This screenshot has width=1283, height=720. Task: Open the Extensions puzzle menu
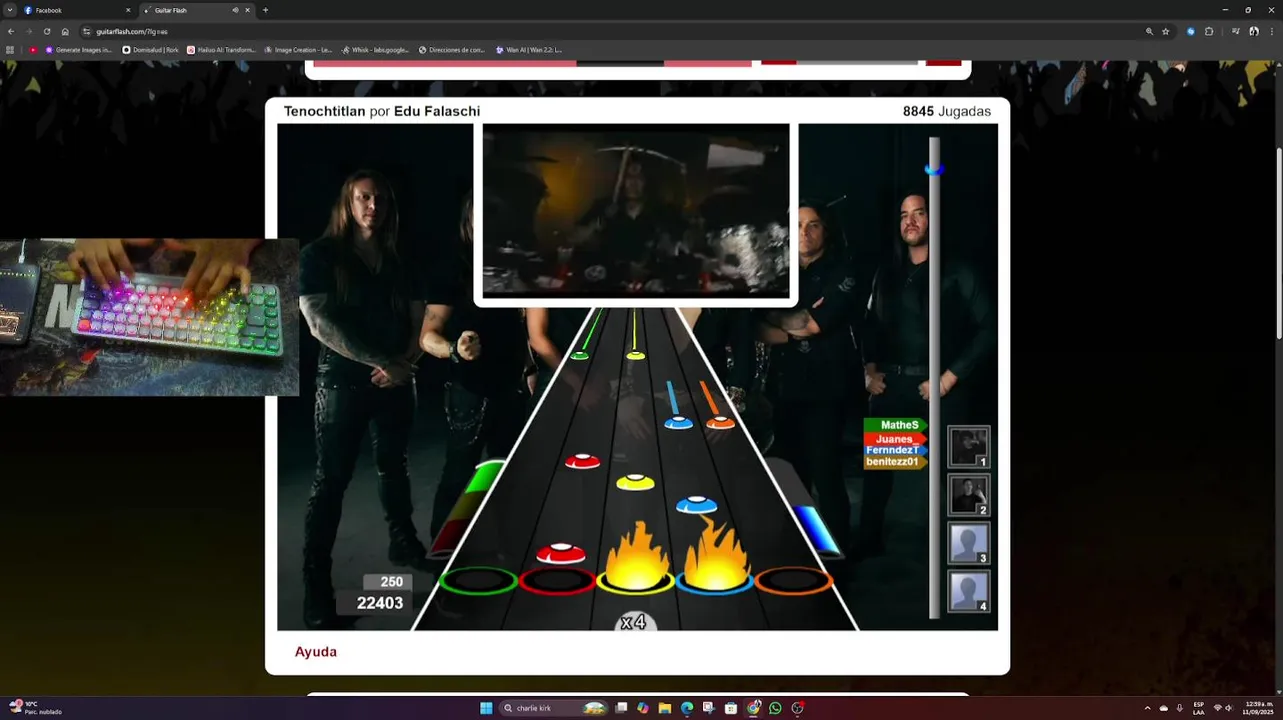point(1209,31)
